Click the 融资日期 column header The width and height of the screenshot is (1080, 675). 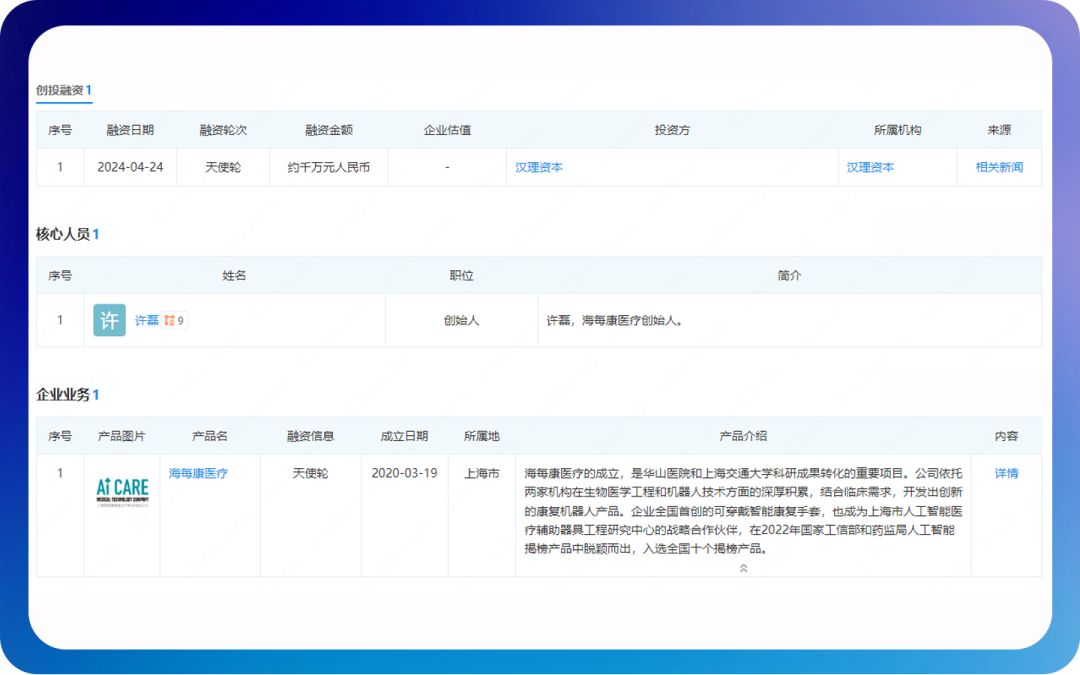(x=130, y=130)
